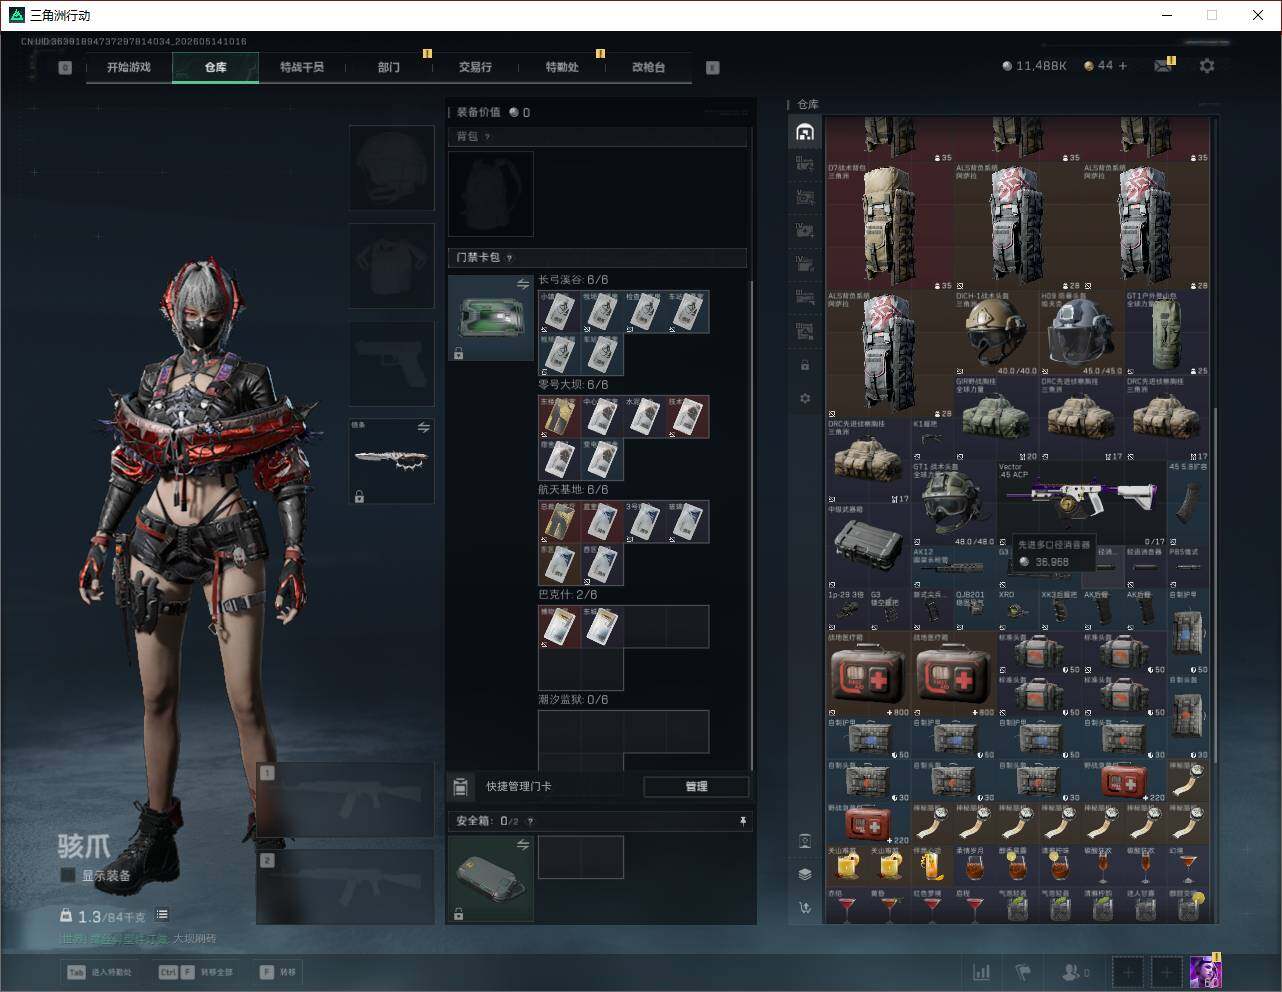Enable the 显示装备 checkbox
Image resolution: width=1282 pixels, height=992 pixels.
67,875
